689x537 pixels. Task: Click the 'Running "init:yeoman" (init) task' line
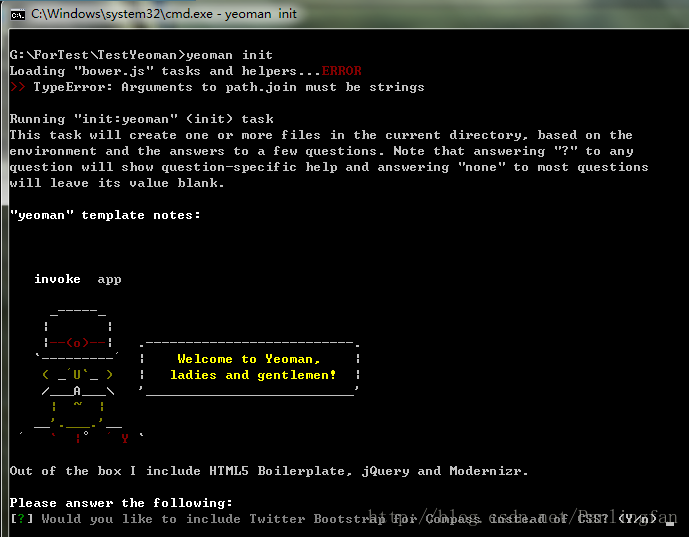[x=141, y=119]
